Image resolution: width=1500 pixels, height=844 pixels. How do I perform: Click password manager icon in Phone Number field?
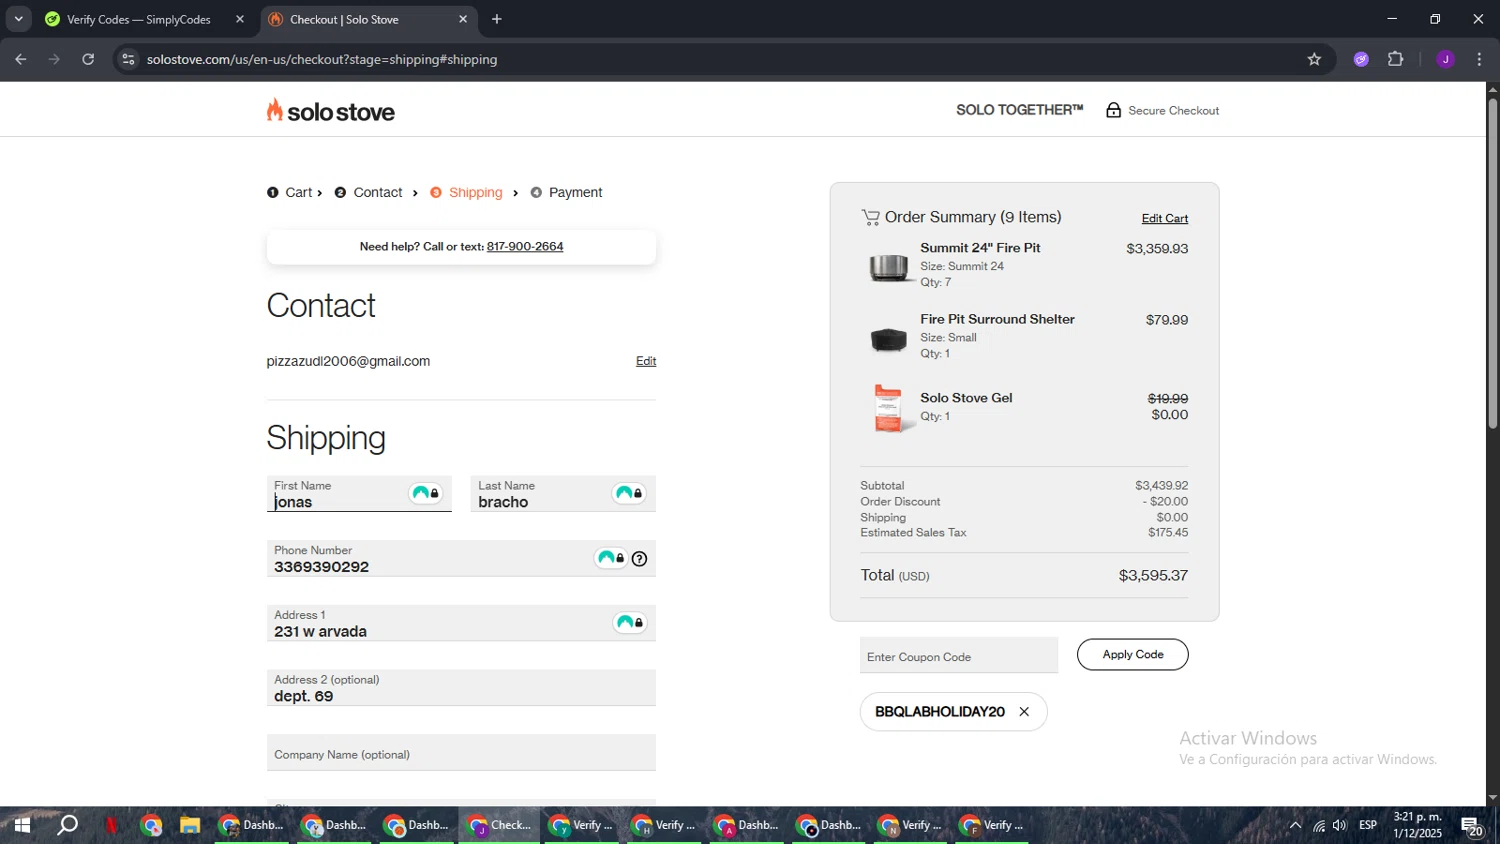coord(610,558)
